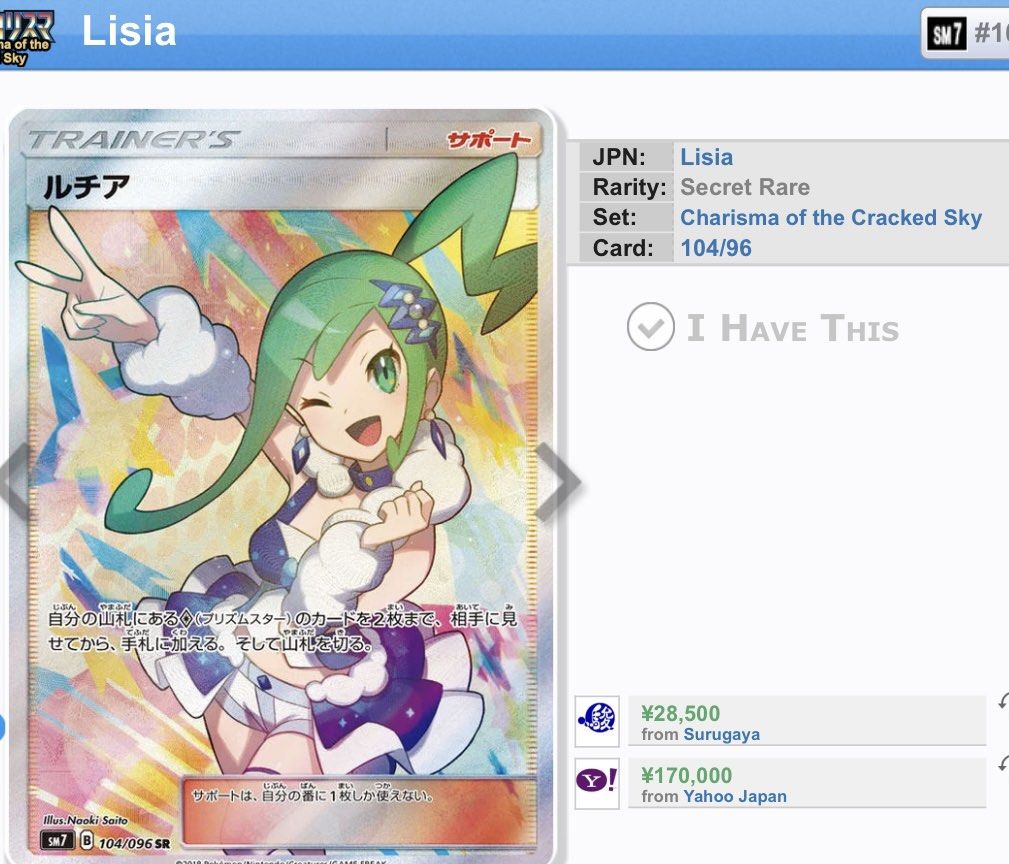
Task: Refresh the Yahoo Japan price arrow icon
Action: [1003, 763]
